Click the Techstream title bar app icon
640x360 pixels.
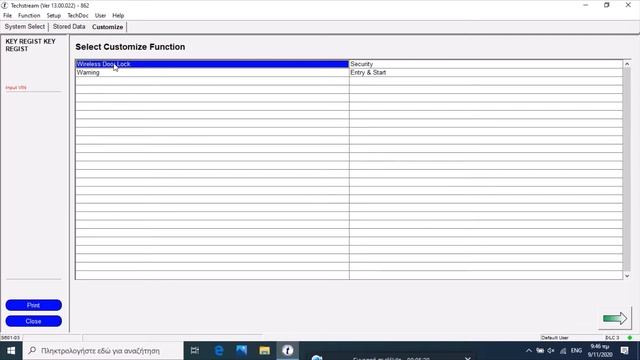pyautogui.click(x=4, y=5)
